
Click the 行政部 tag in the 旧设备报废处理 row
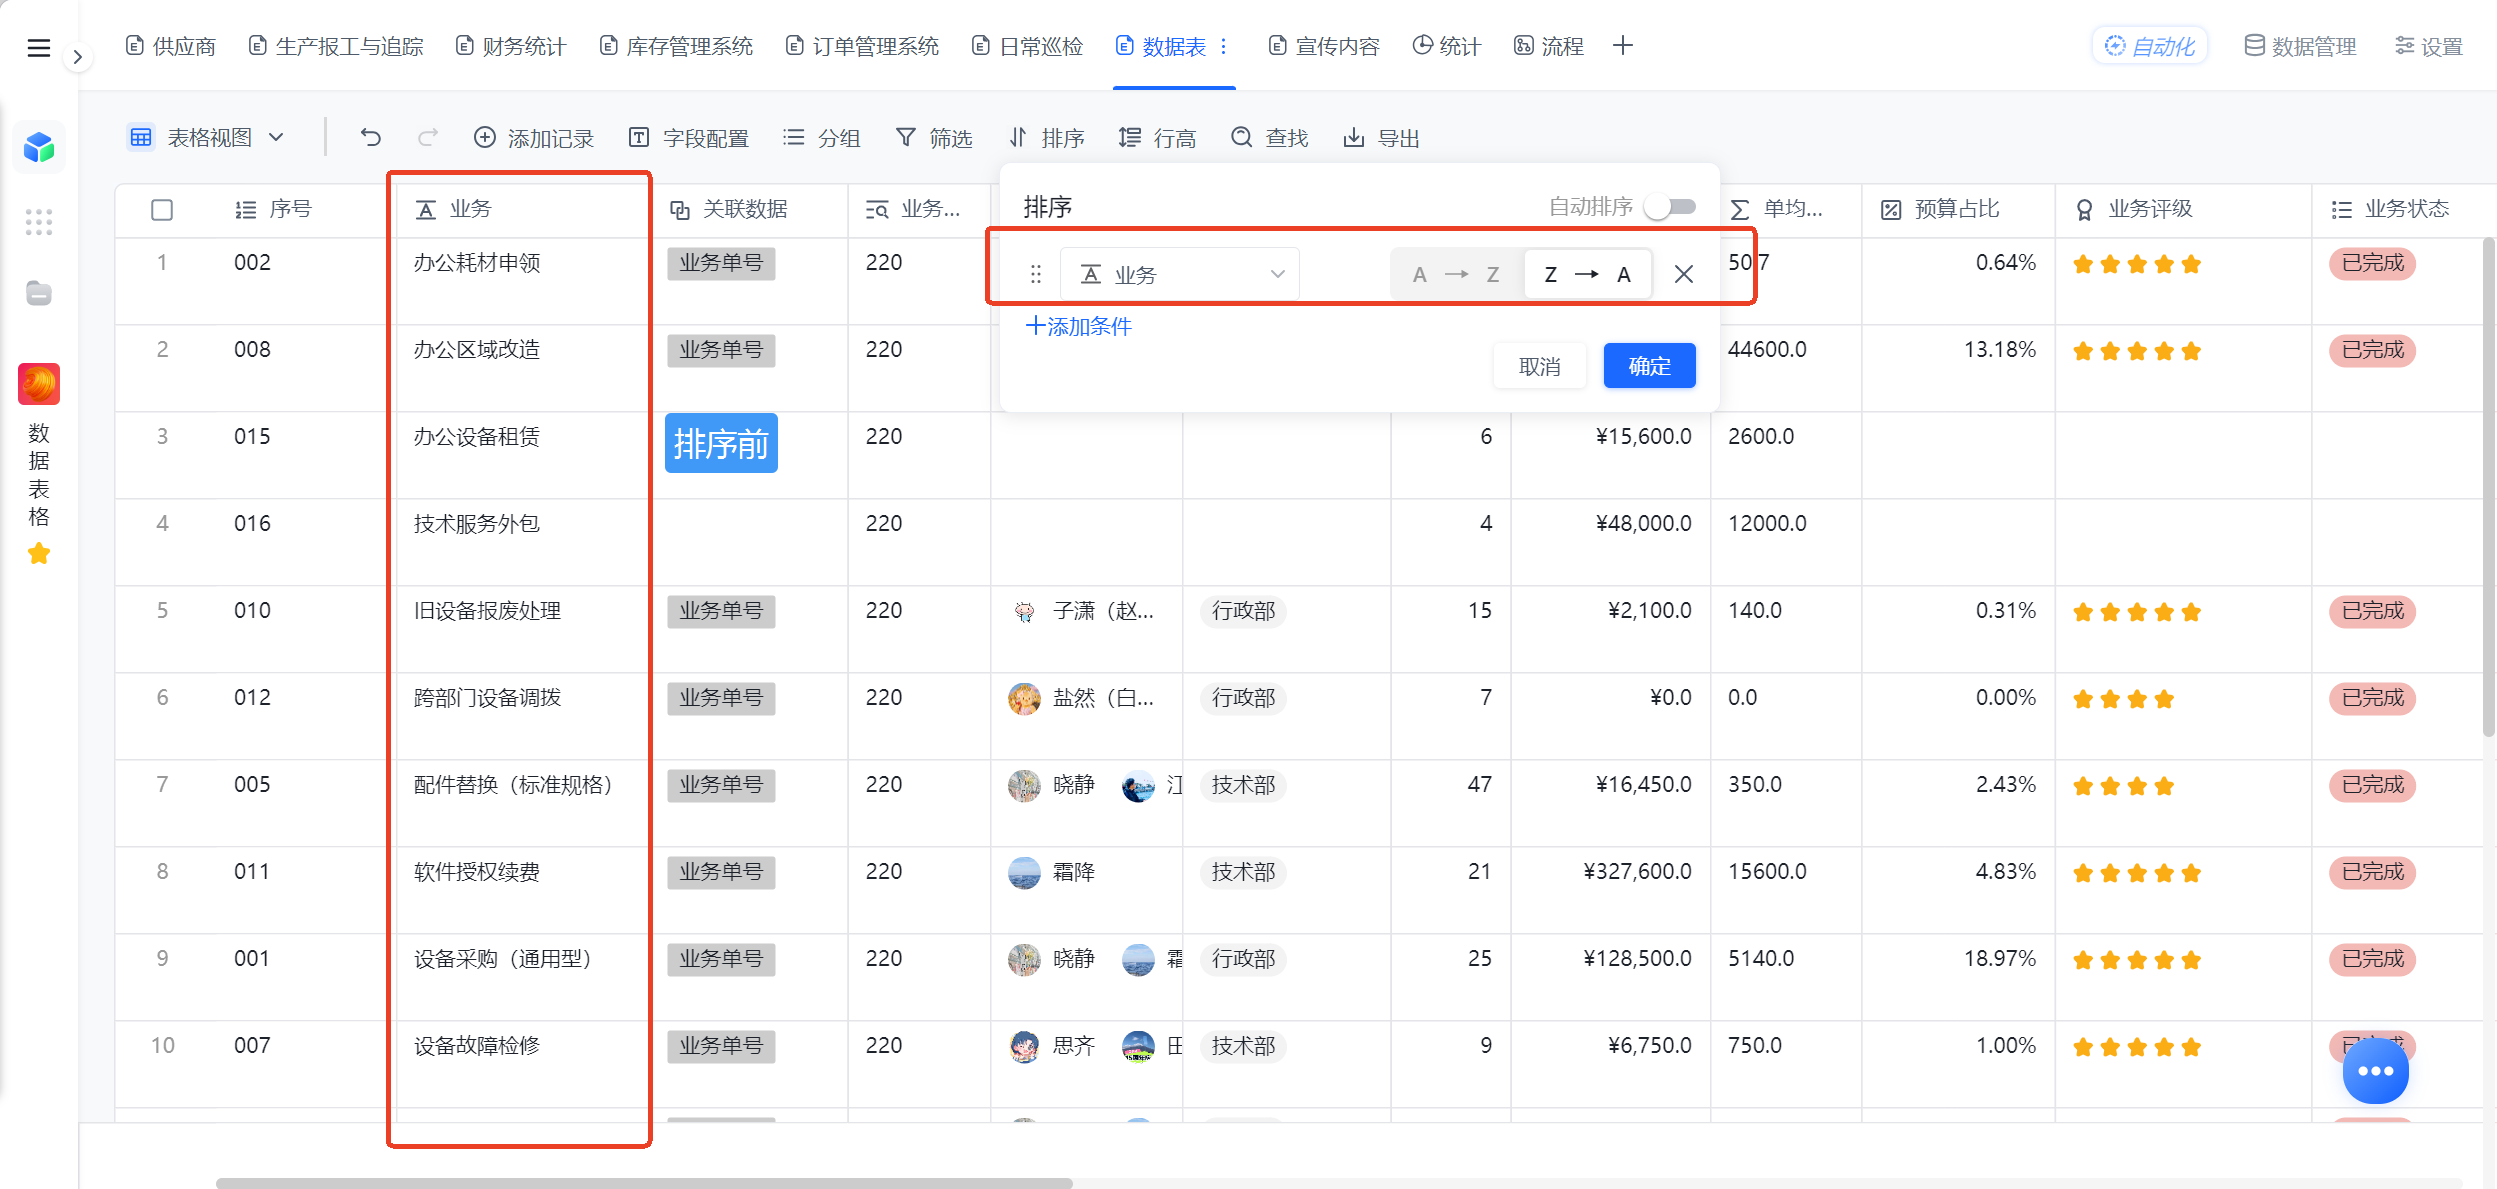coord(1243,611)
